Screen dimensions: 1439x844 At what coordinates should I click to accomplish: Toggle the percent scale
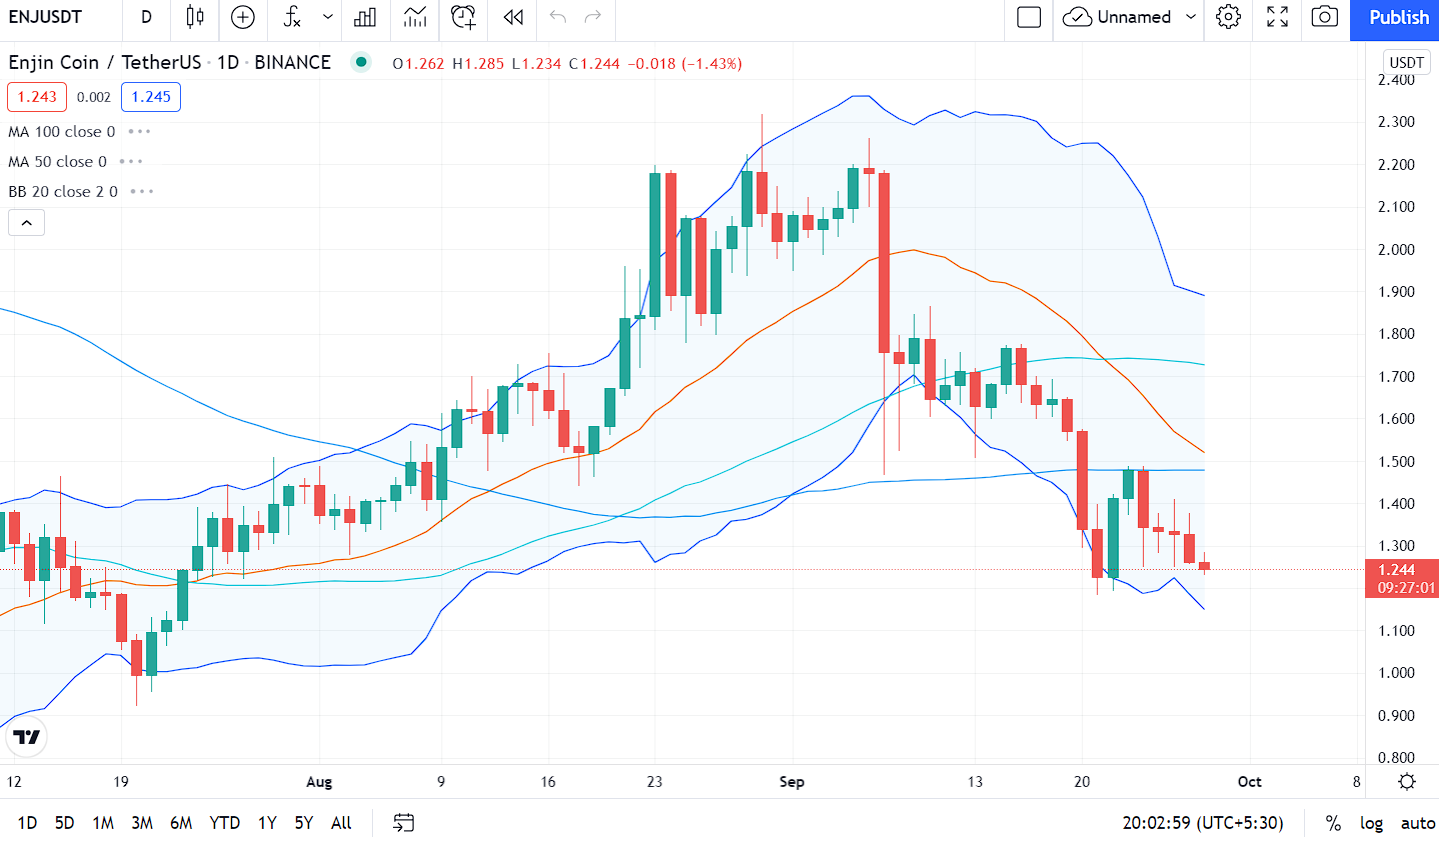point(1333,823)
